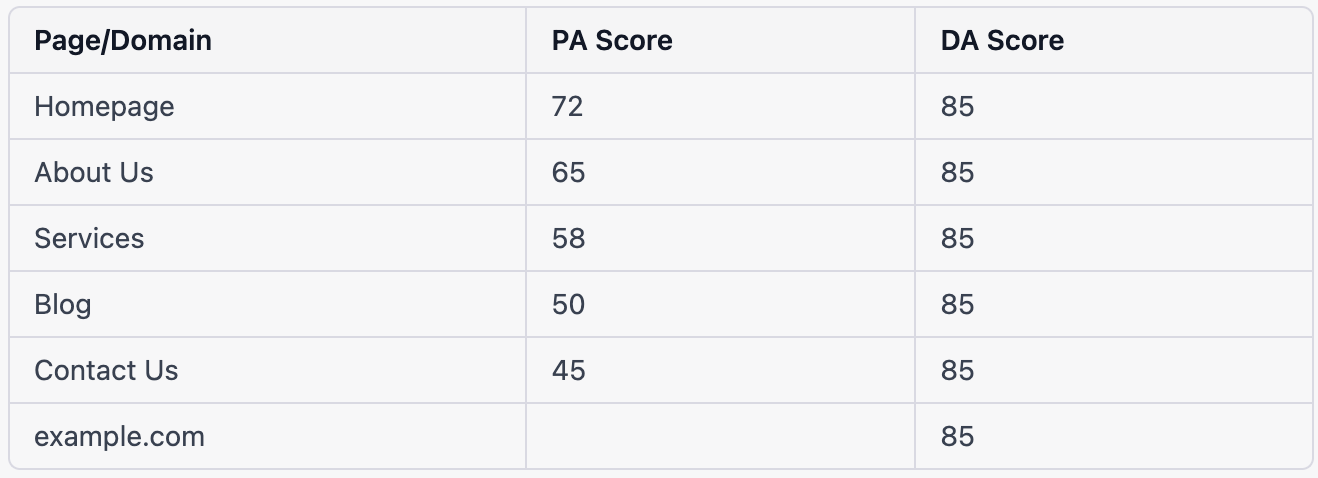Click the DA score 85 in example.com row
The image size is (1318, 478).
click(957, 437)
